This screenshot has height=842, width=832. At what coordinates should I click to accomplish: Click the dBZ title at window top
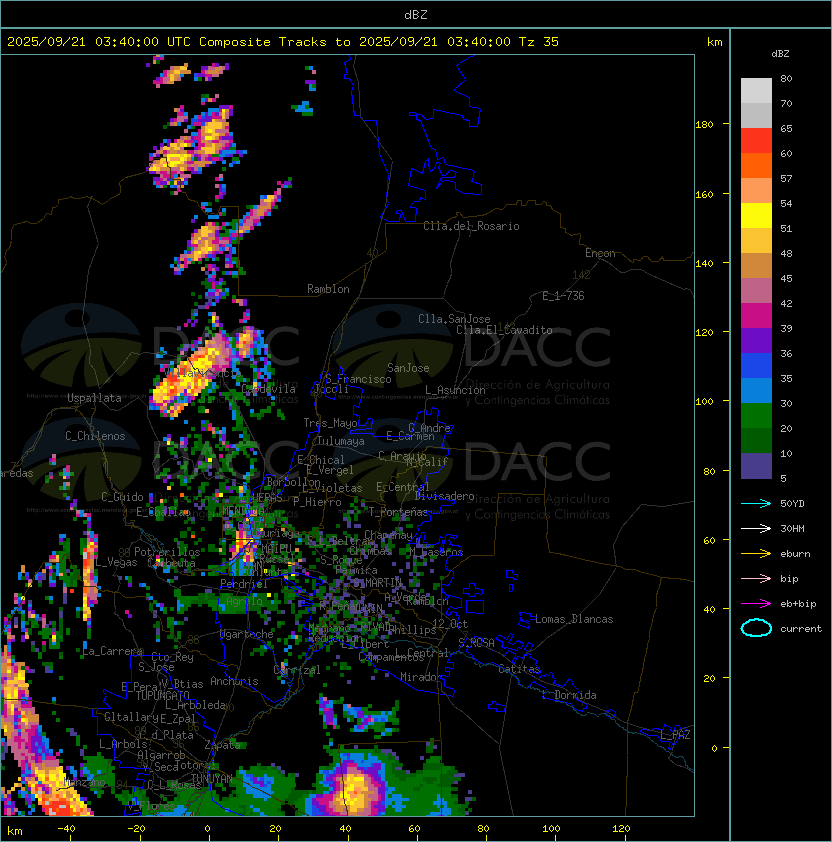pos(416,14)
